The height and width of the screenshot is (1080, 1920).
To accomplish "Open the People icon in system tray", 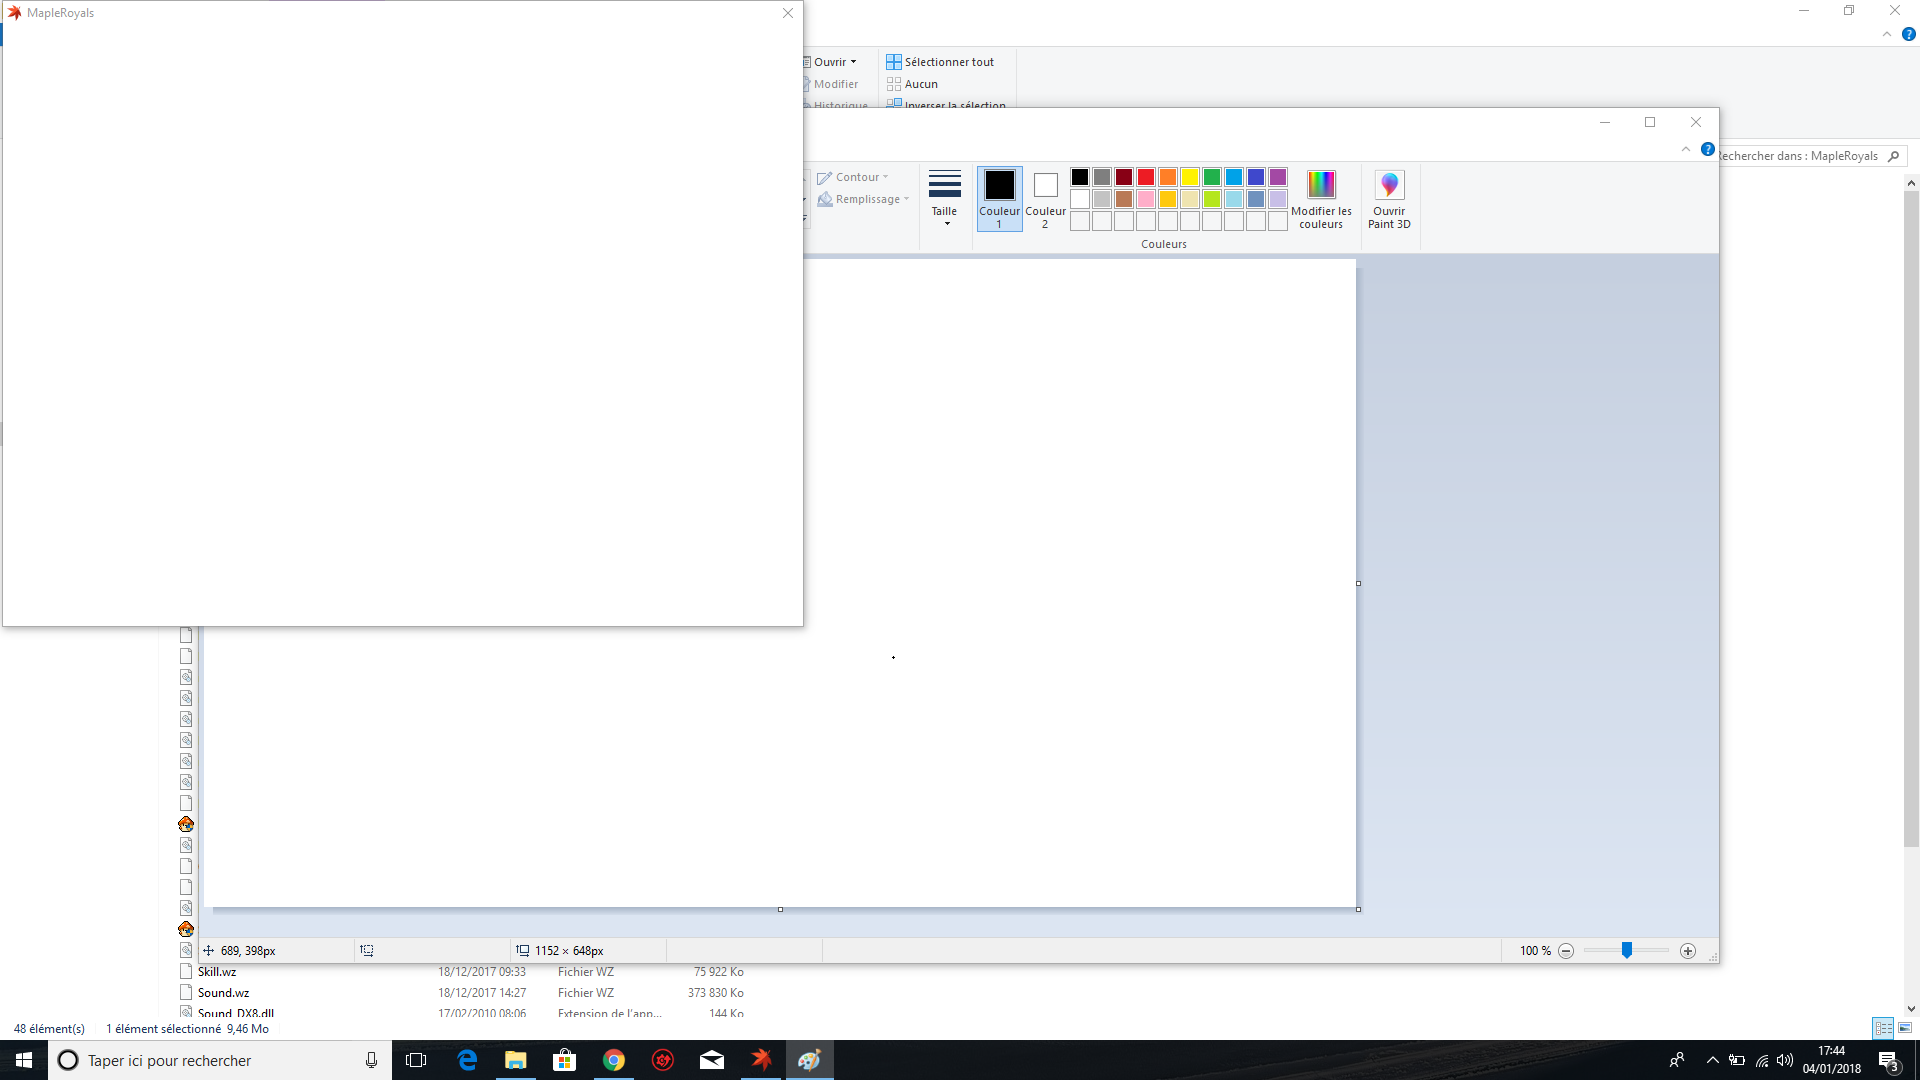I will 1677,1060.
